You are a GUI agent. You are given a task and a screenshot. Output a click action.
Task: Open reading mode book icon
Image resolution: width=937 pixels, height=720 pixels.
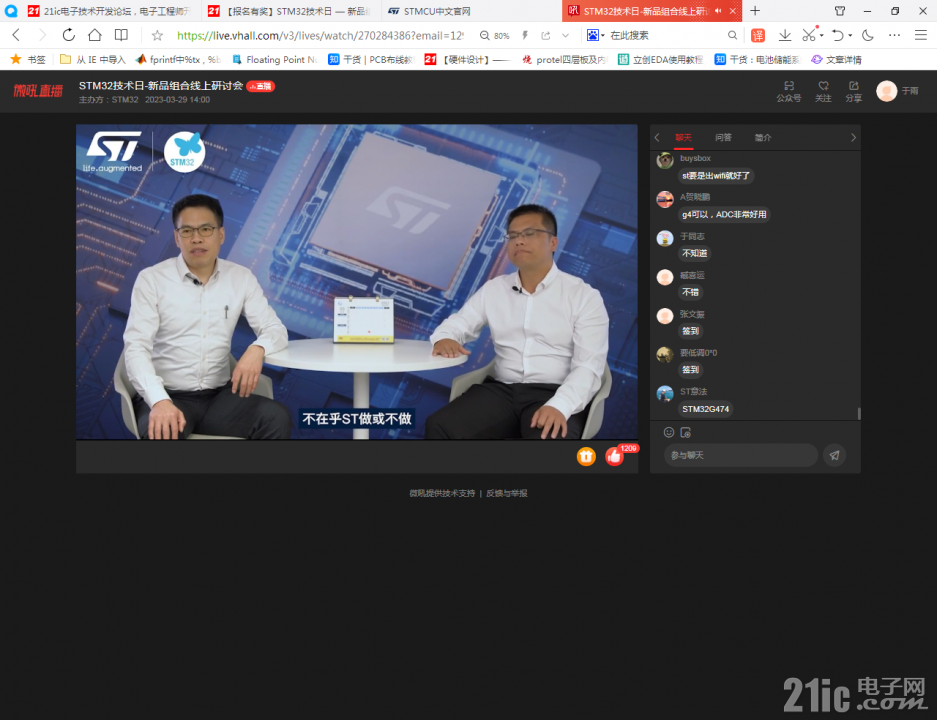click(121, 35)
